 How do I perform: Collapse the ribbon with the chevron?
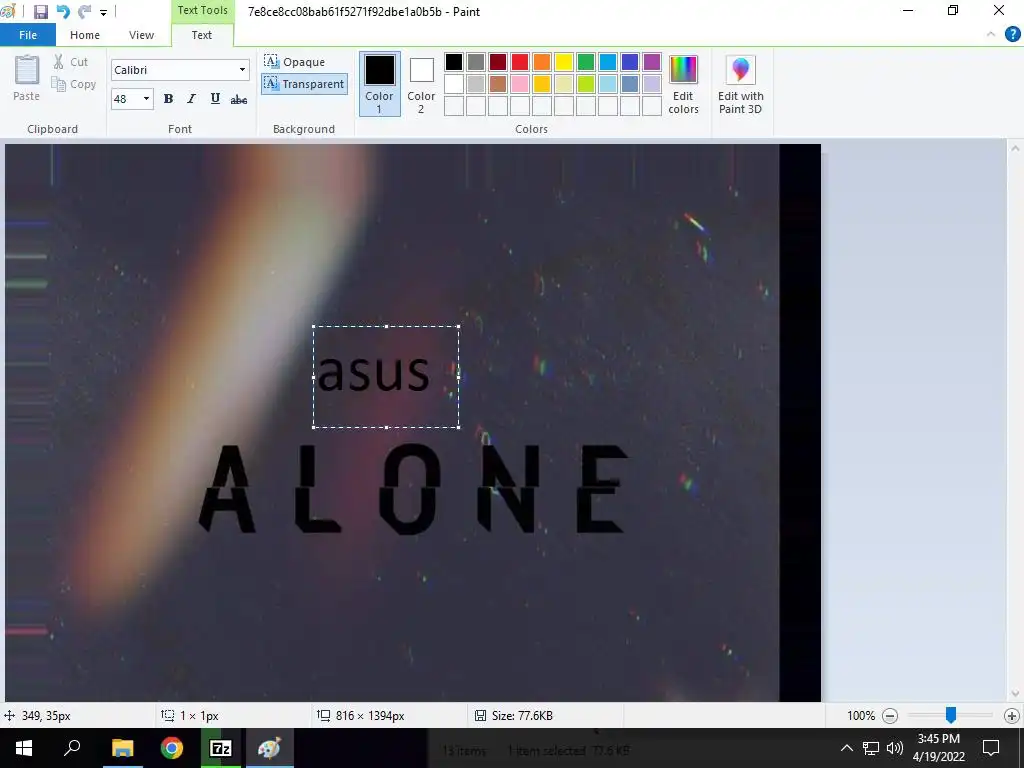(x=991, y=35)
